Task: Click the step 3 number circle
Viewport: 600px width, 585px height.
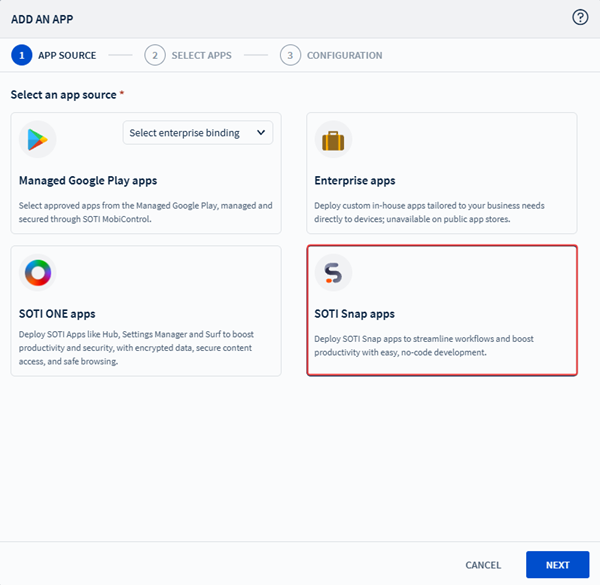Action: (x=290, y=55)
